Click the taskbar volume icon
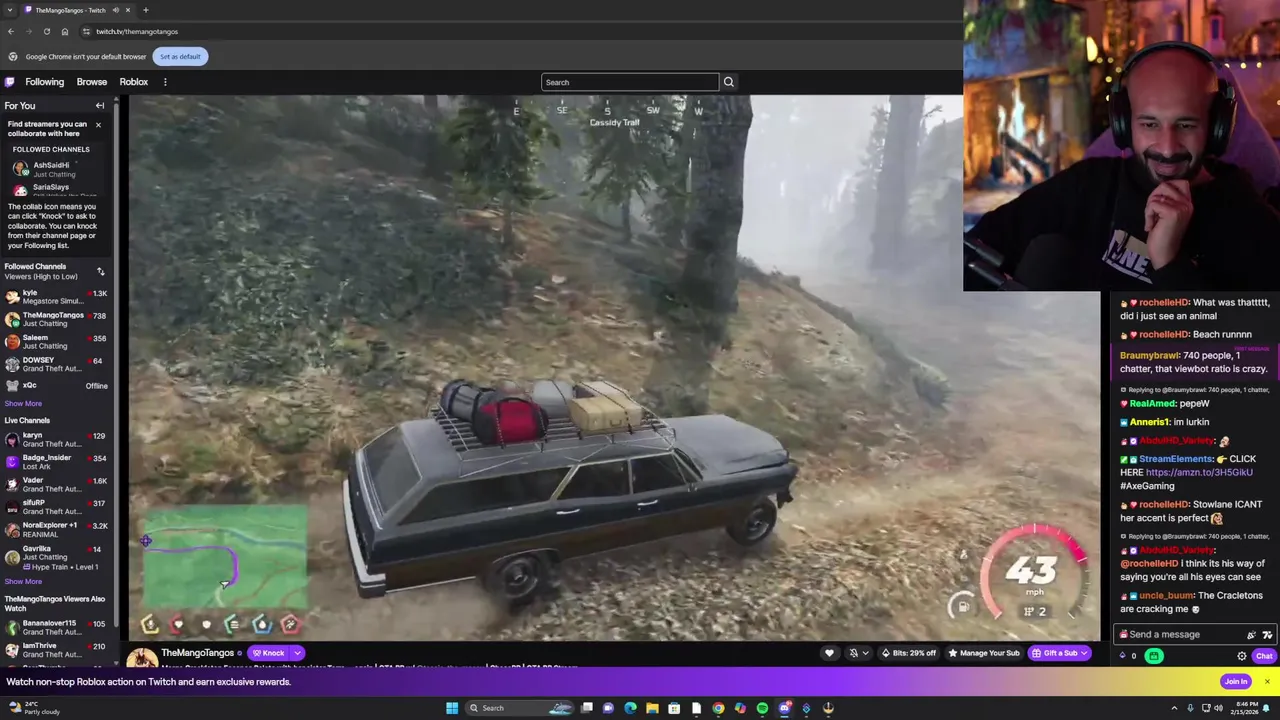Image resolution: width=1280 pixels, height=720 pixels. (1219, 708)
